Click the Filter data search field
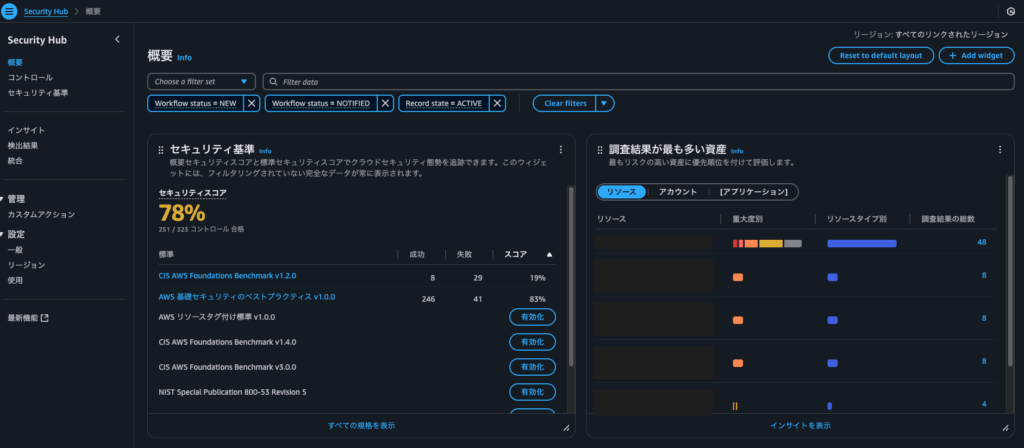 [x=638, y=82]
